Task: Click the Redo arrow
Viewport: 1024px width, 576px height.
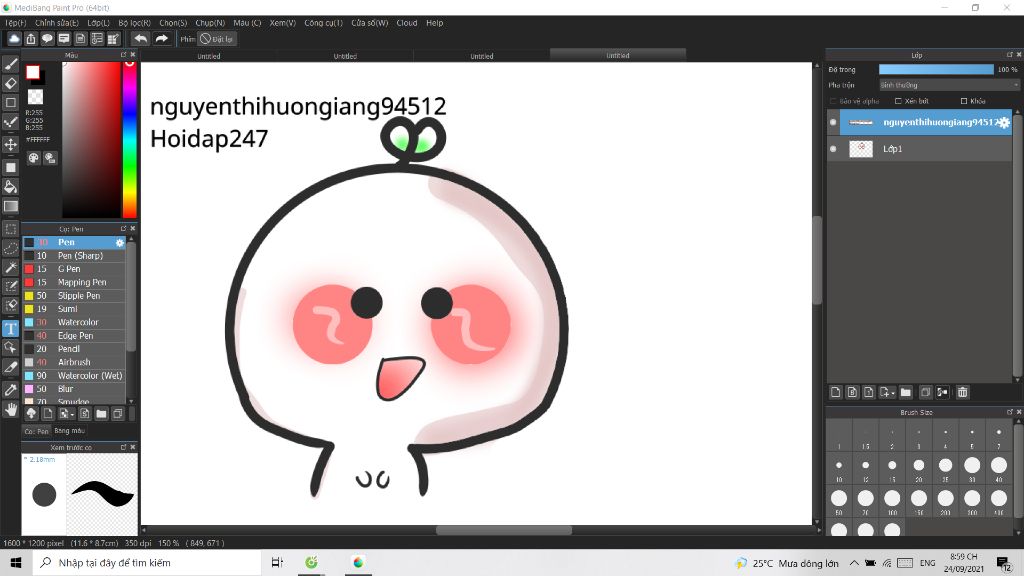Action: pos(161,39)
